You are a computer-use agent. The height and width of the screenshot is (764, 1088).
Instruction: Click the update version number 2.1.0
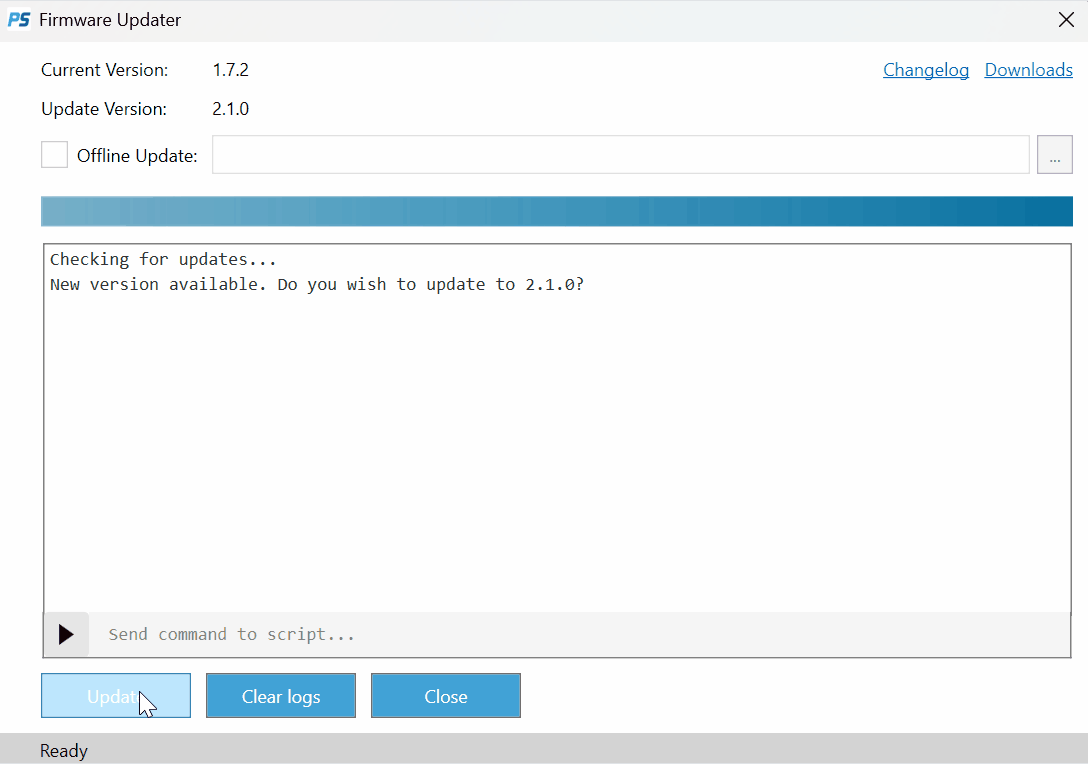(x=230, y=109)
